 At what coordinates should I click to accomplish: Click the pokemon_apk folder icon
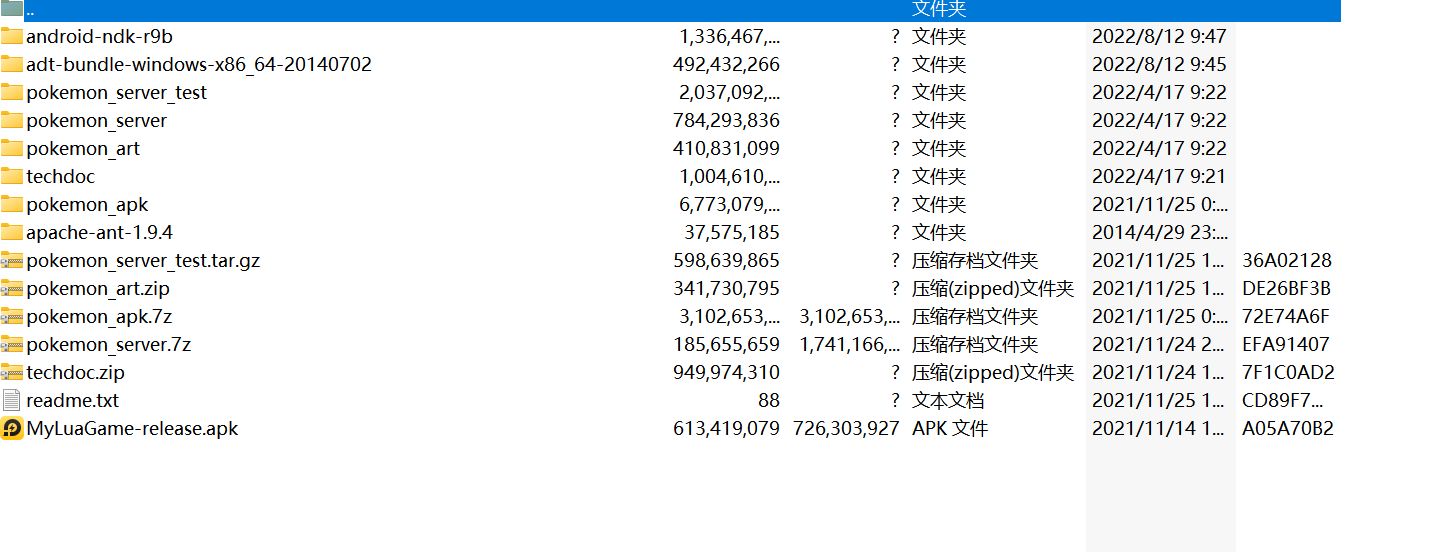click(x=12, y=204)
